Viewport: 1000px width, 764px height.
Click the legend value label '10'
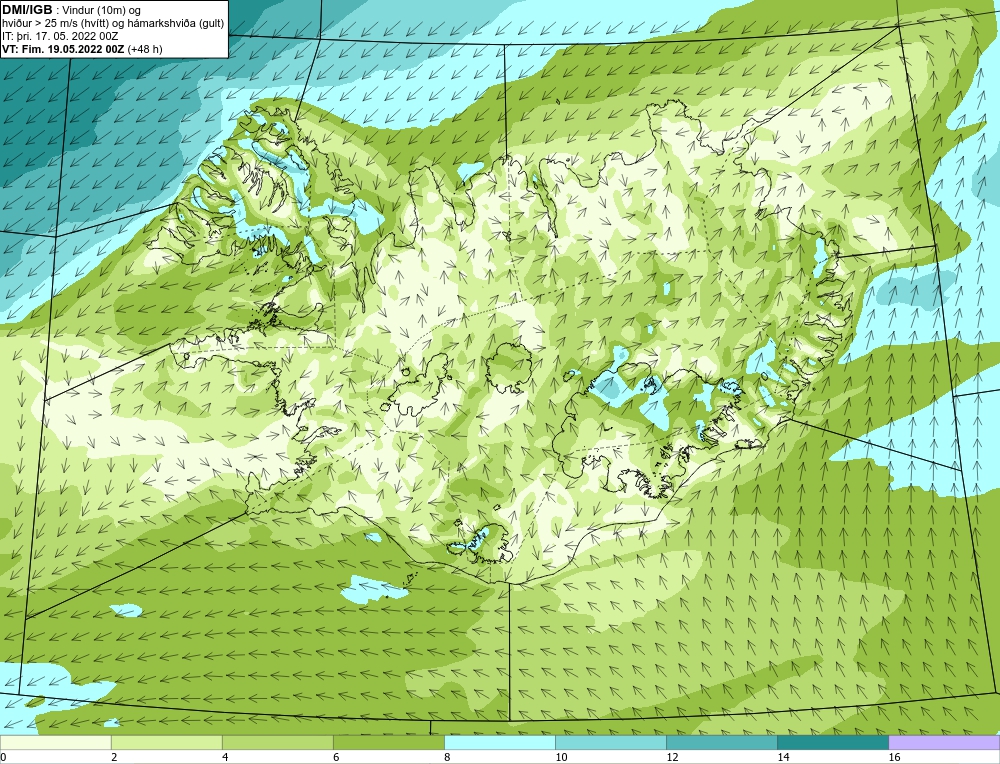561,757
